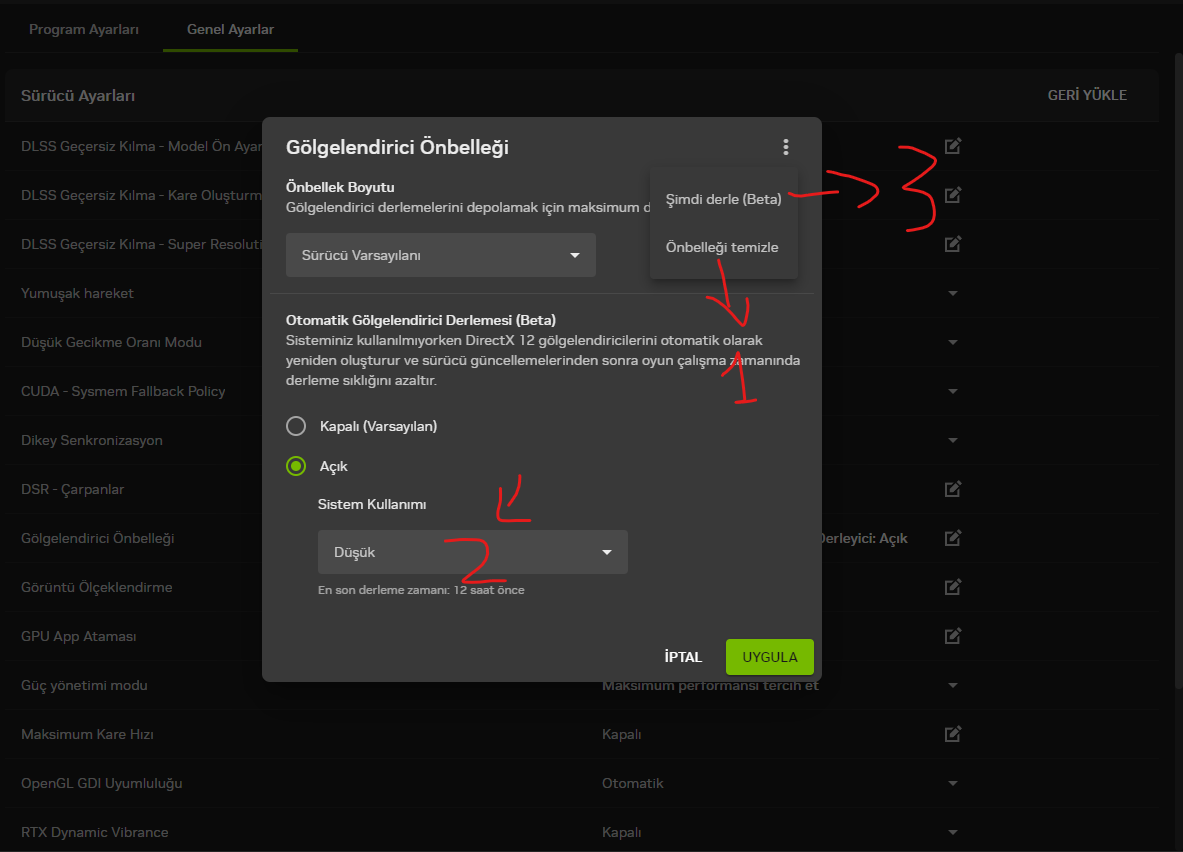This screenshot has height=852, width=1183.
Task: Switch to Genel Ayarlar tab
Action: coord(230,29)
